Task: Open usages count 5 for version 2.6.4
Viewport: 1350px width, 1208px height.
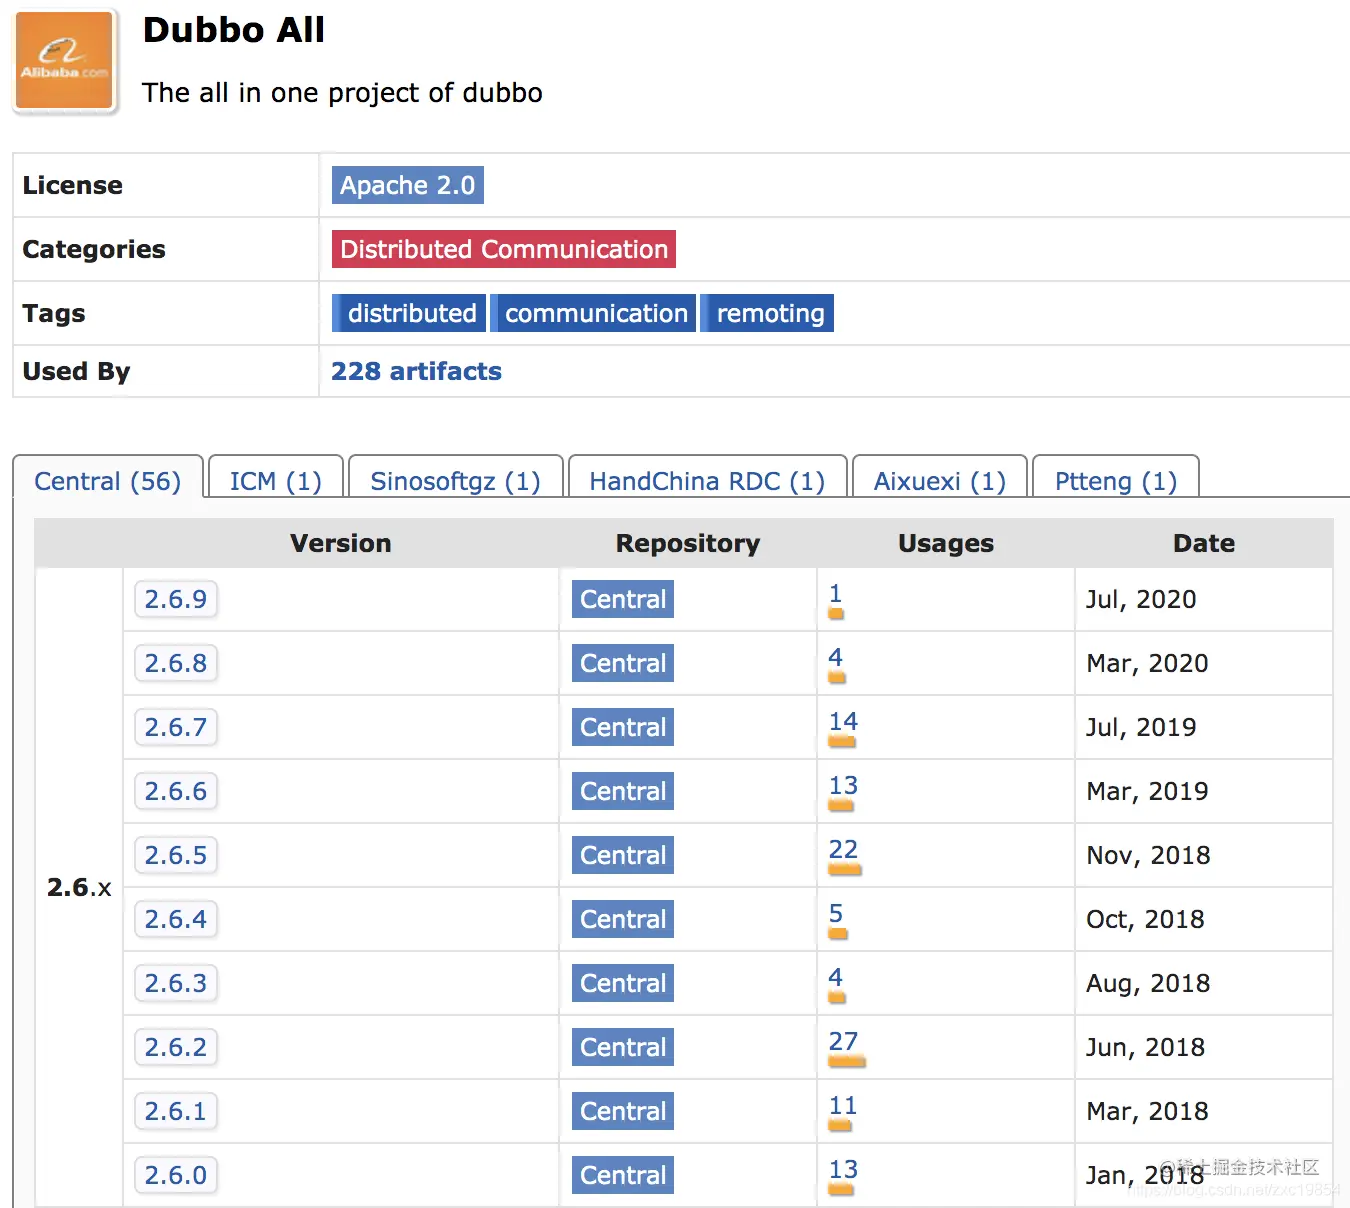Action: point(836,914)
